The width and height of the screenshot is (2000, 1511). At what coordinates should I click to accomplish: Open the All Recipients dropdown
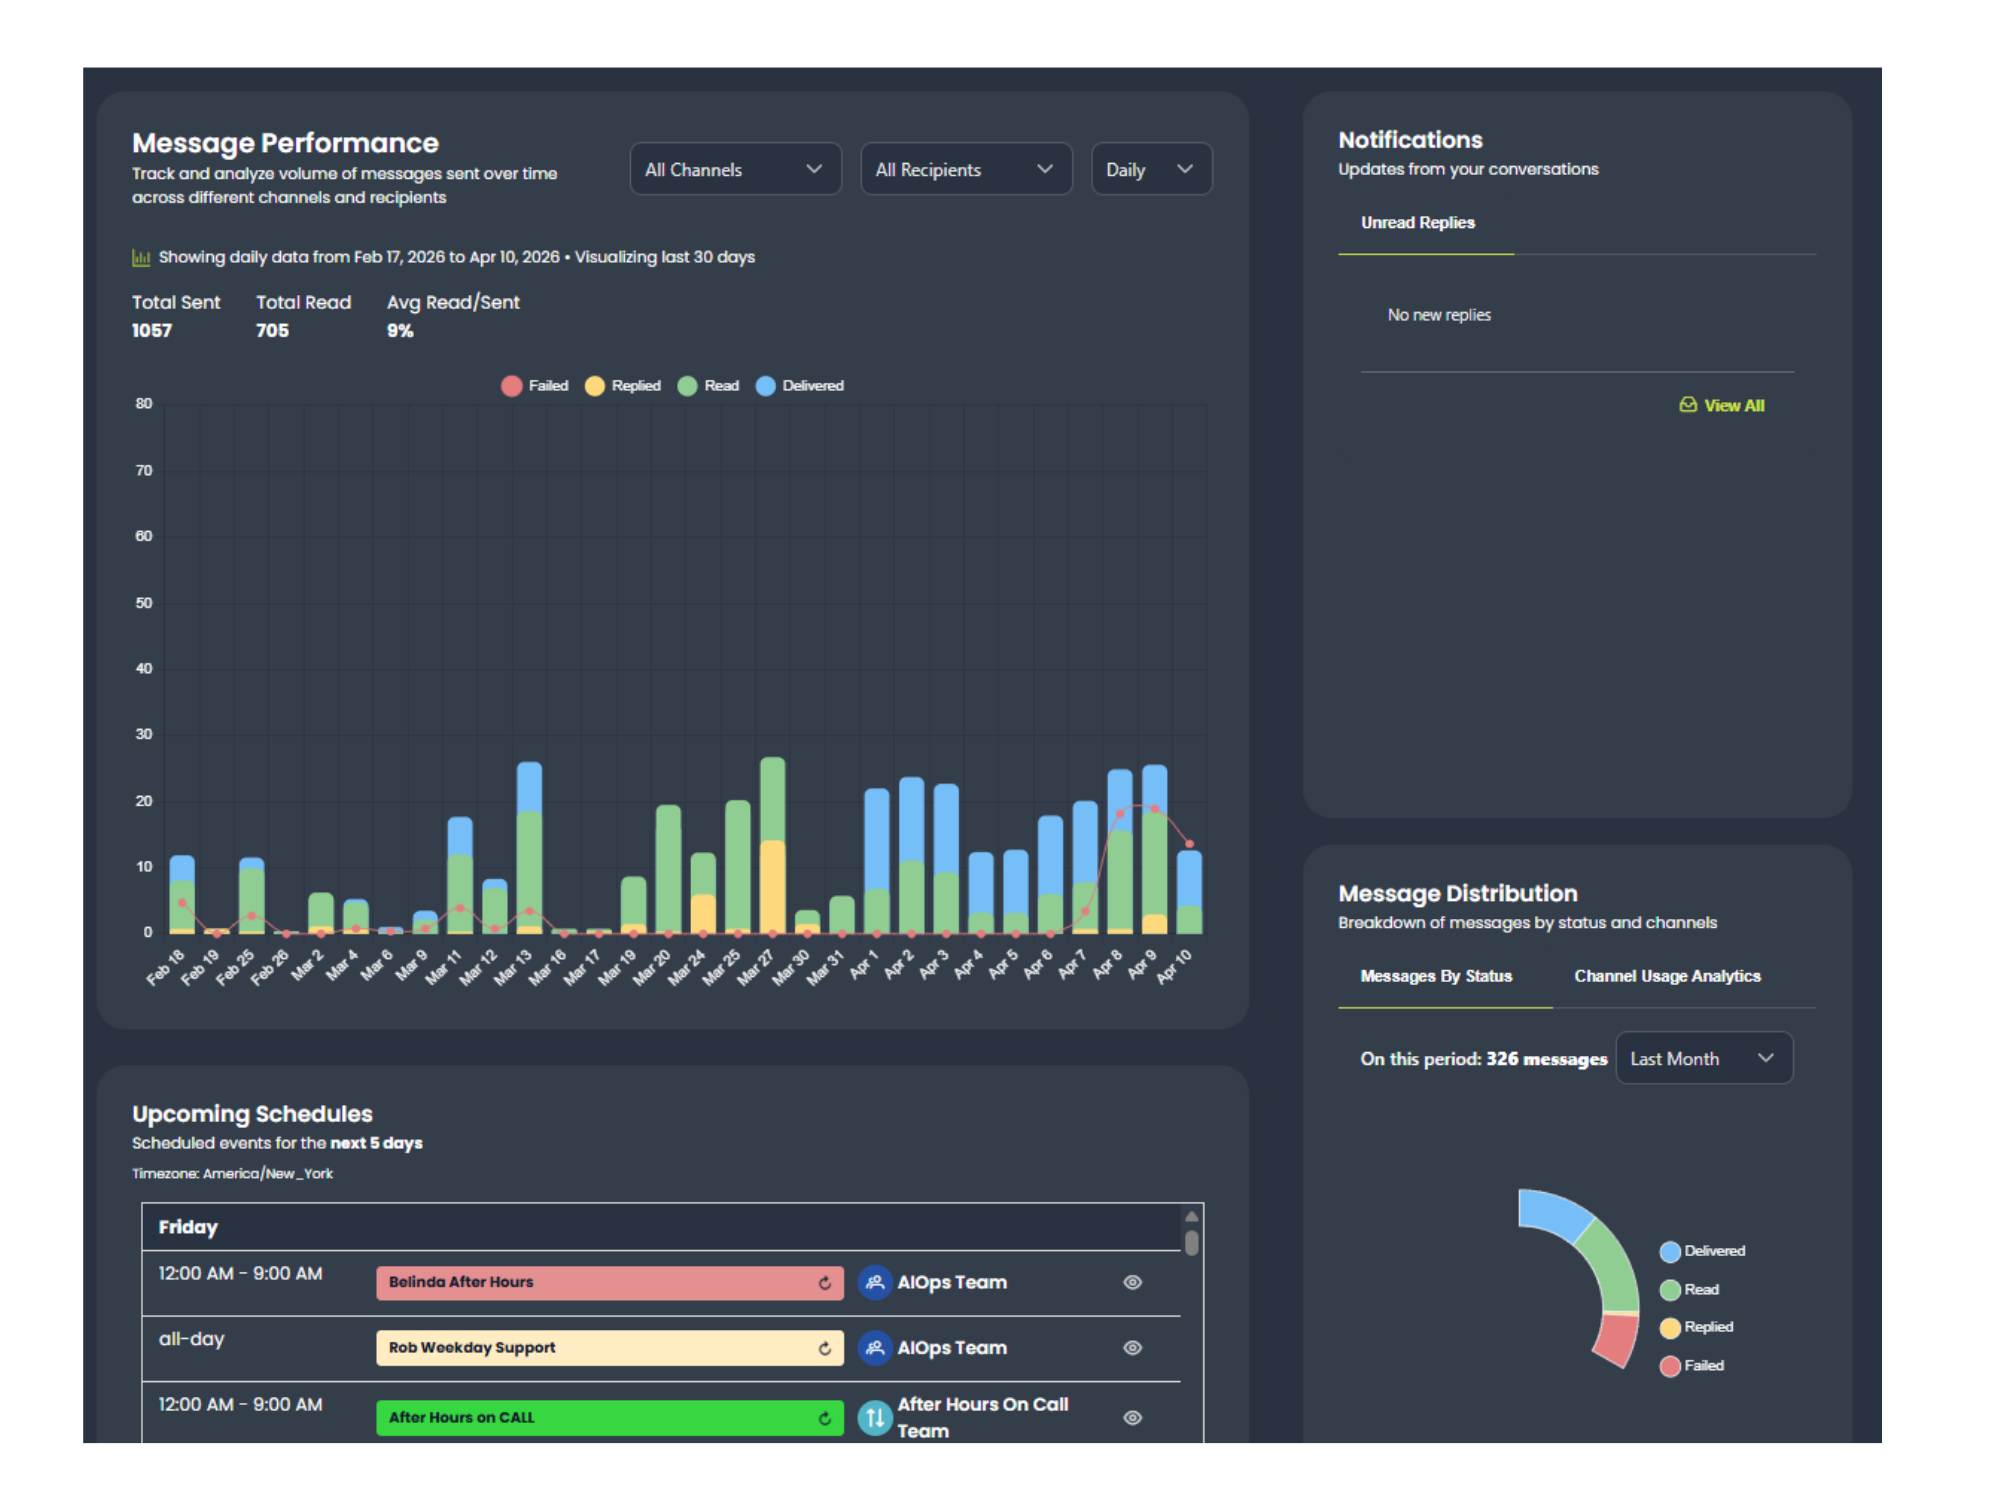click(x=966, y=169)
